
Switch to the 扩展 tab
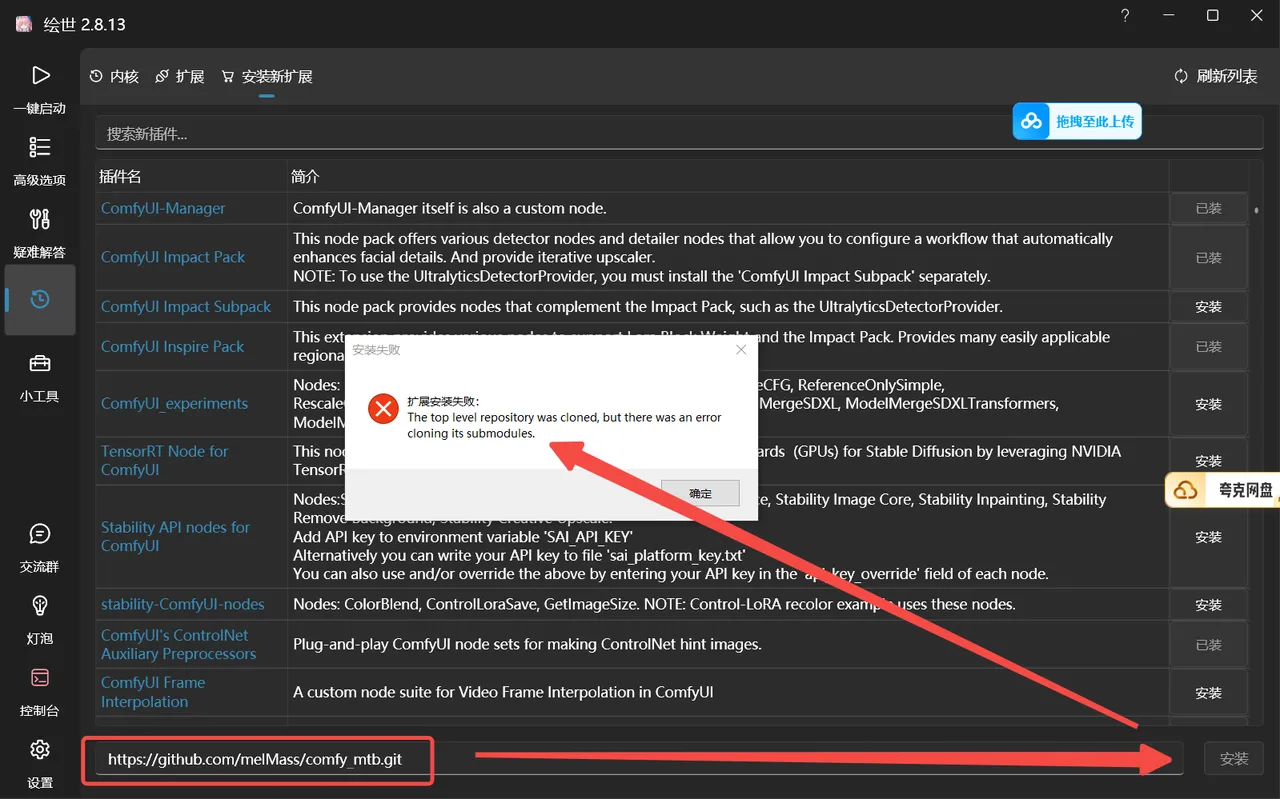[180, 77]
